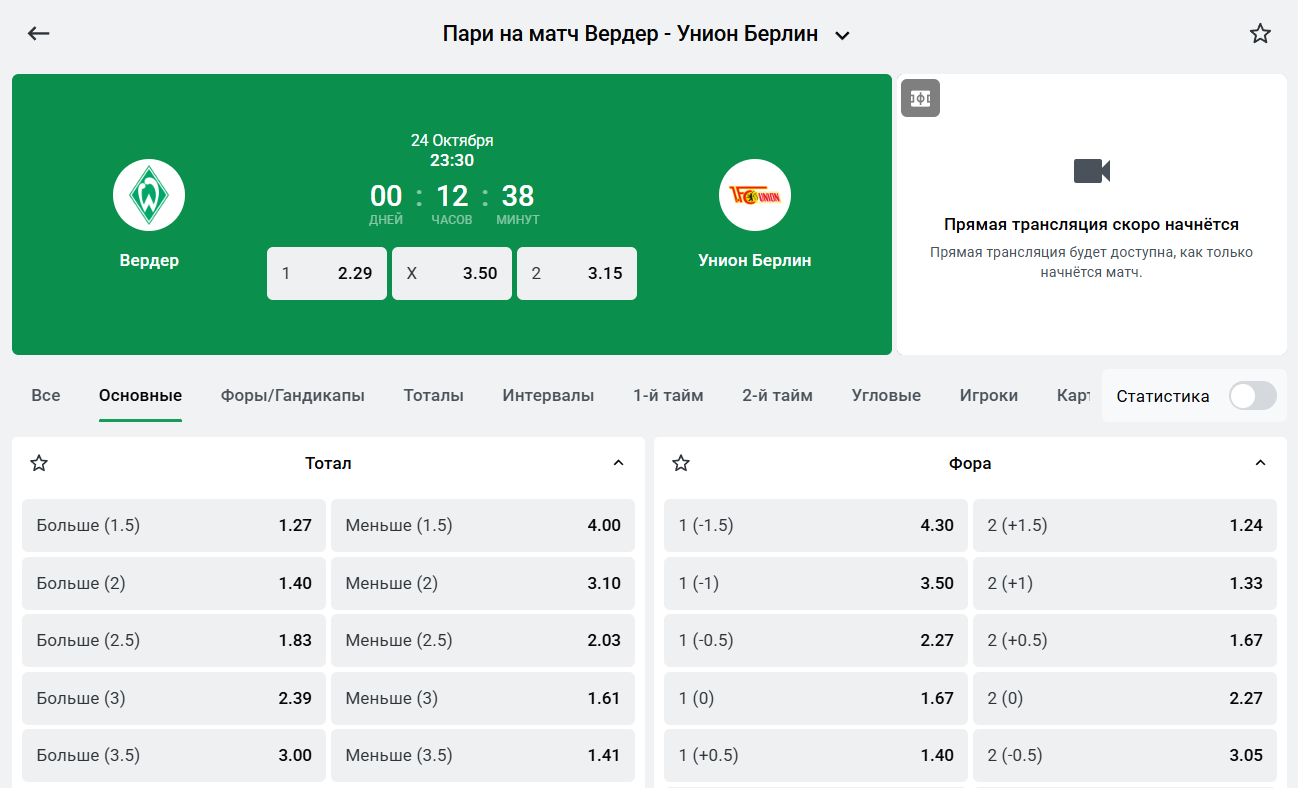1298x788 pixels.
Task: Favorite the Тотал market with star icon
Action: pyautogui.click(x=39, y=463)
